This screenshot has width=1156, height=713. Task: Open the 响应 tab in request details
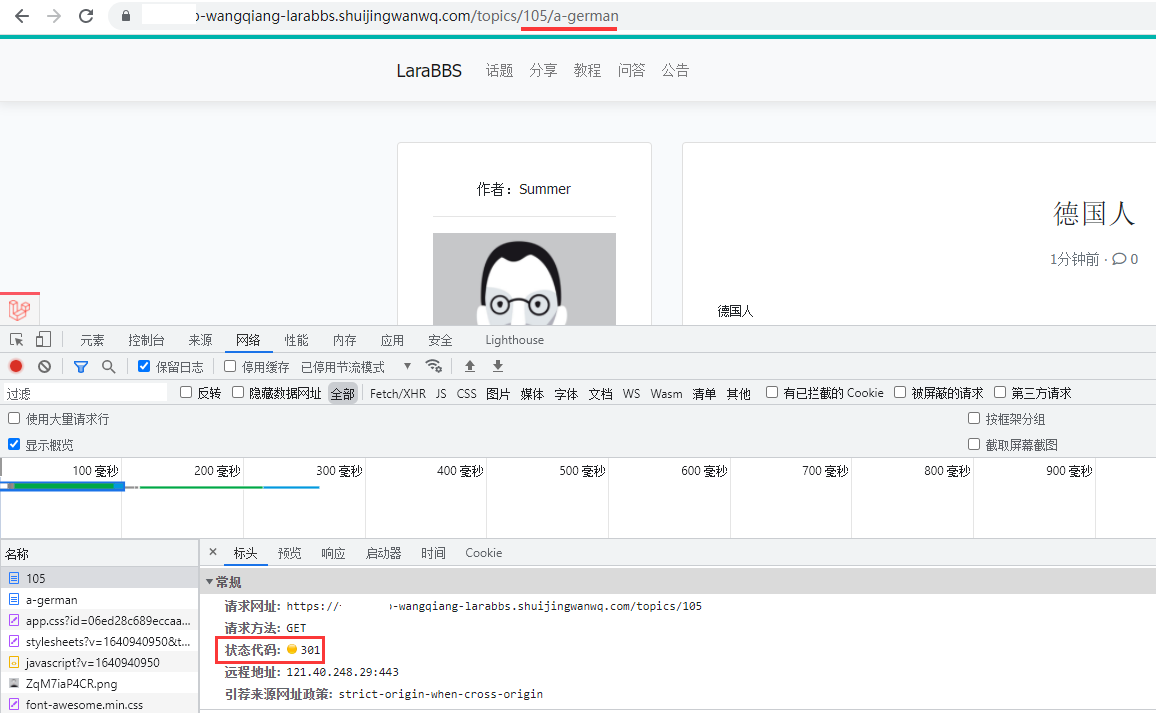[333, 553]
